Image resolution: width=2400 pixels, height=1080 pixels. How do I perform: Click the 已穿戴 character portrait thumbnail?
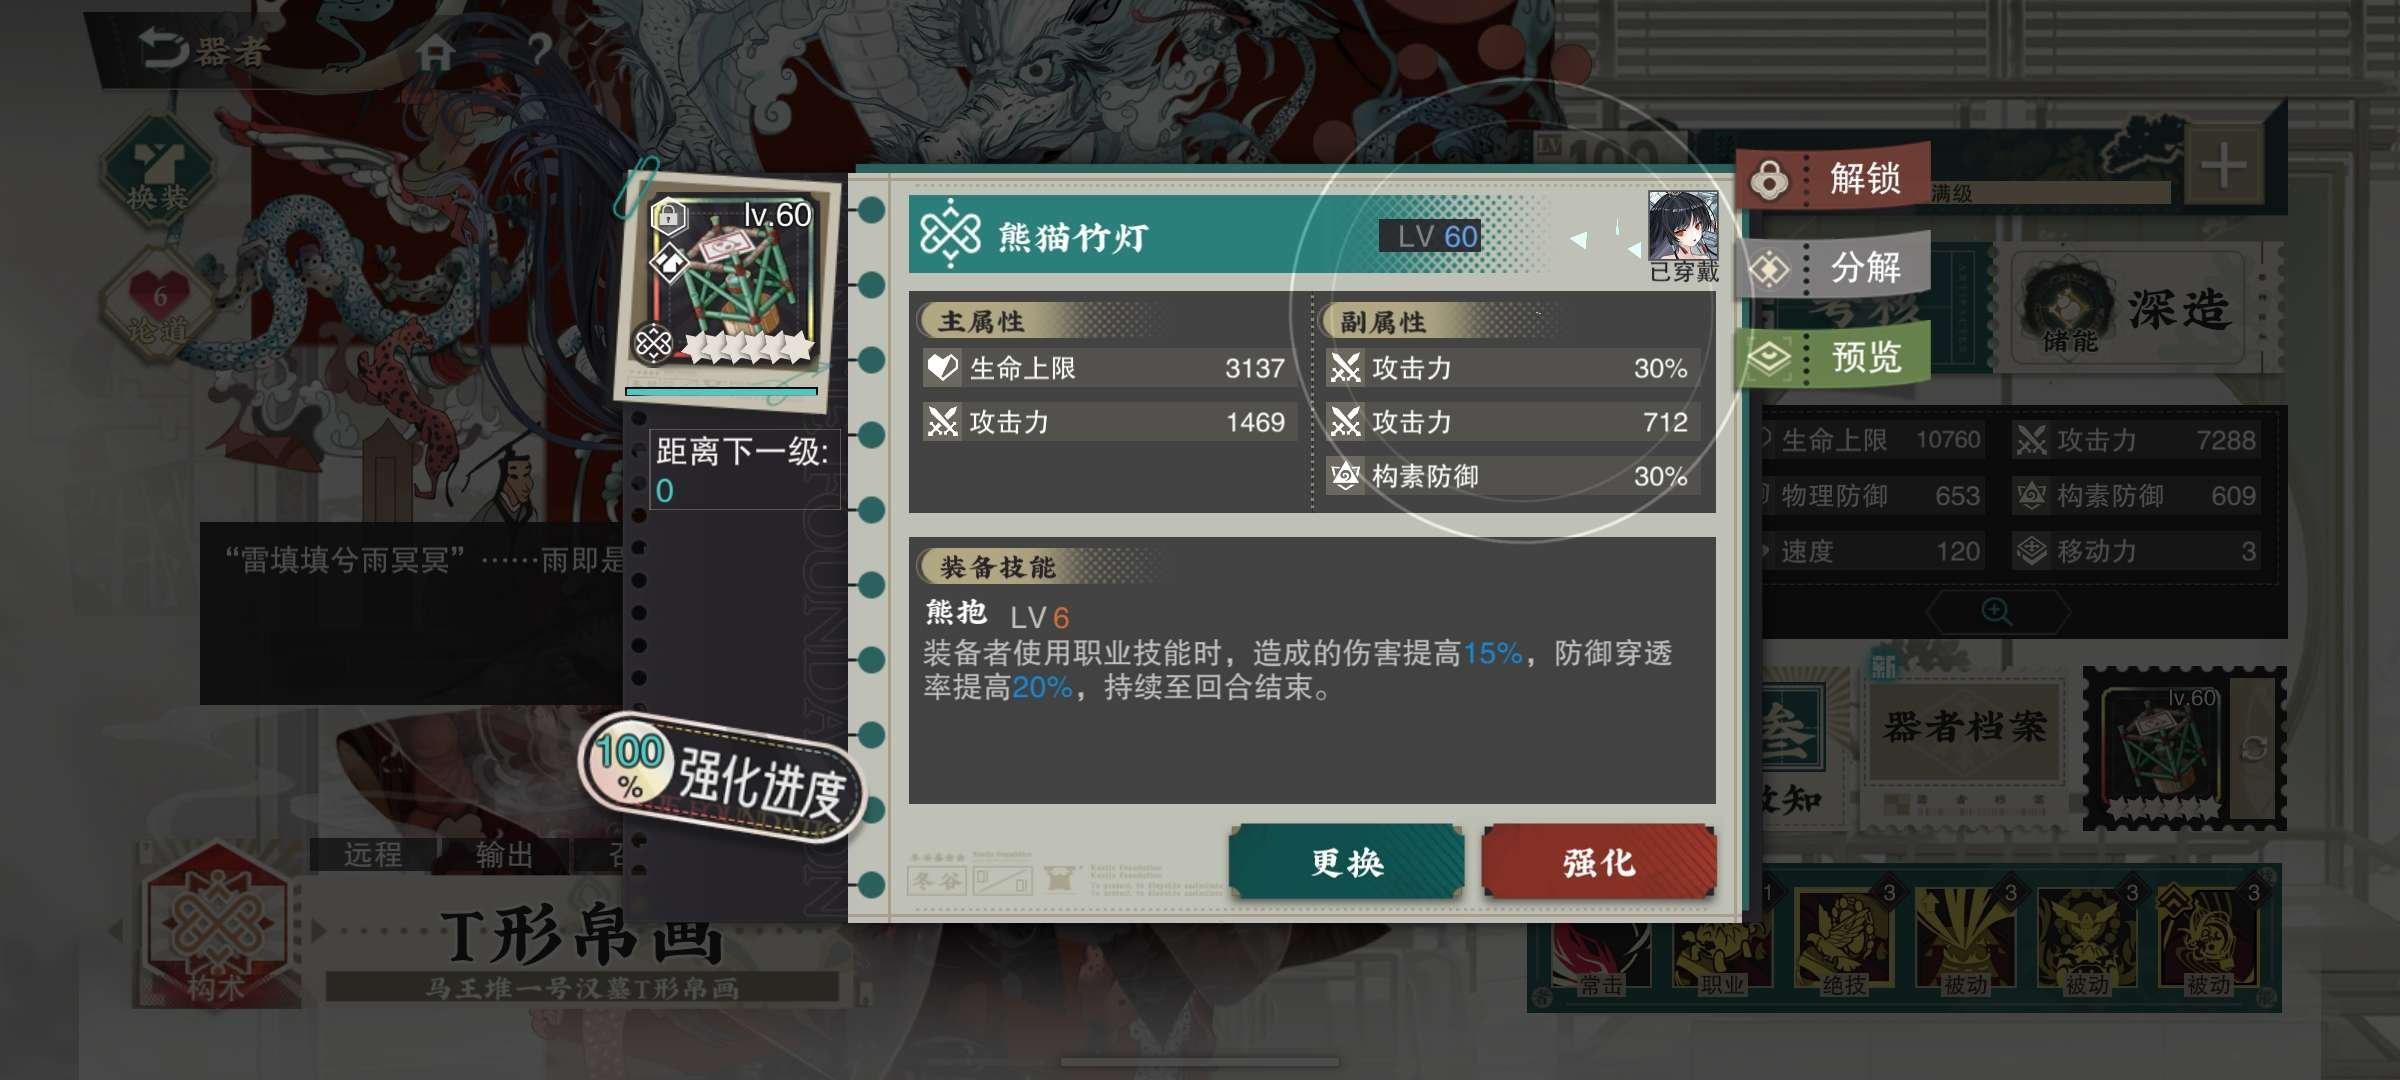point(1683,226)
